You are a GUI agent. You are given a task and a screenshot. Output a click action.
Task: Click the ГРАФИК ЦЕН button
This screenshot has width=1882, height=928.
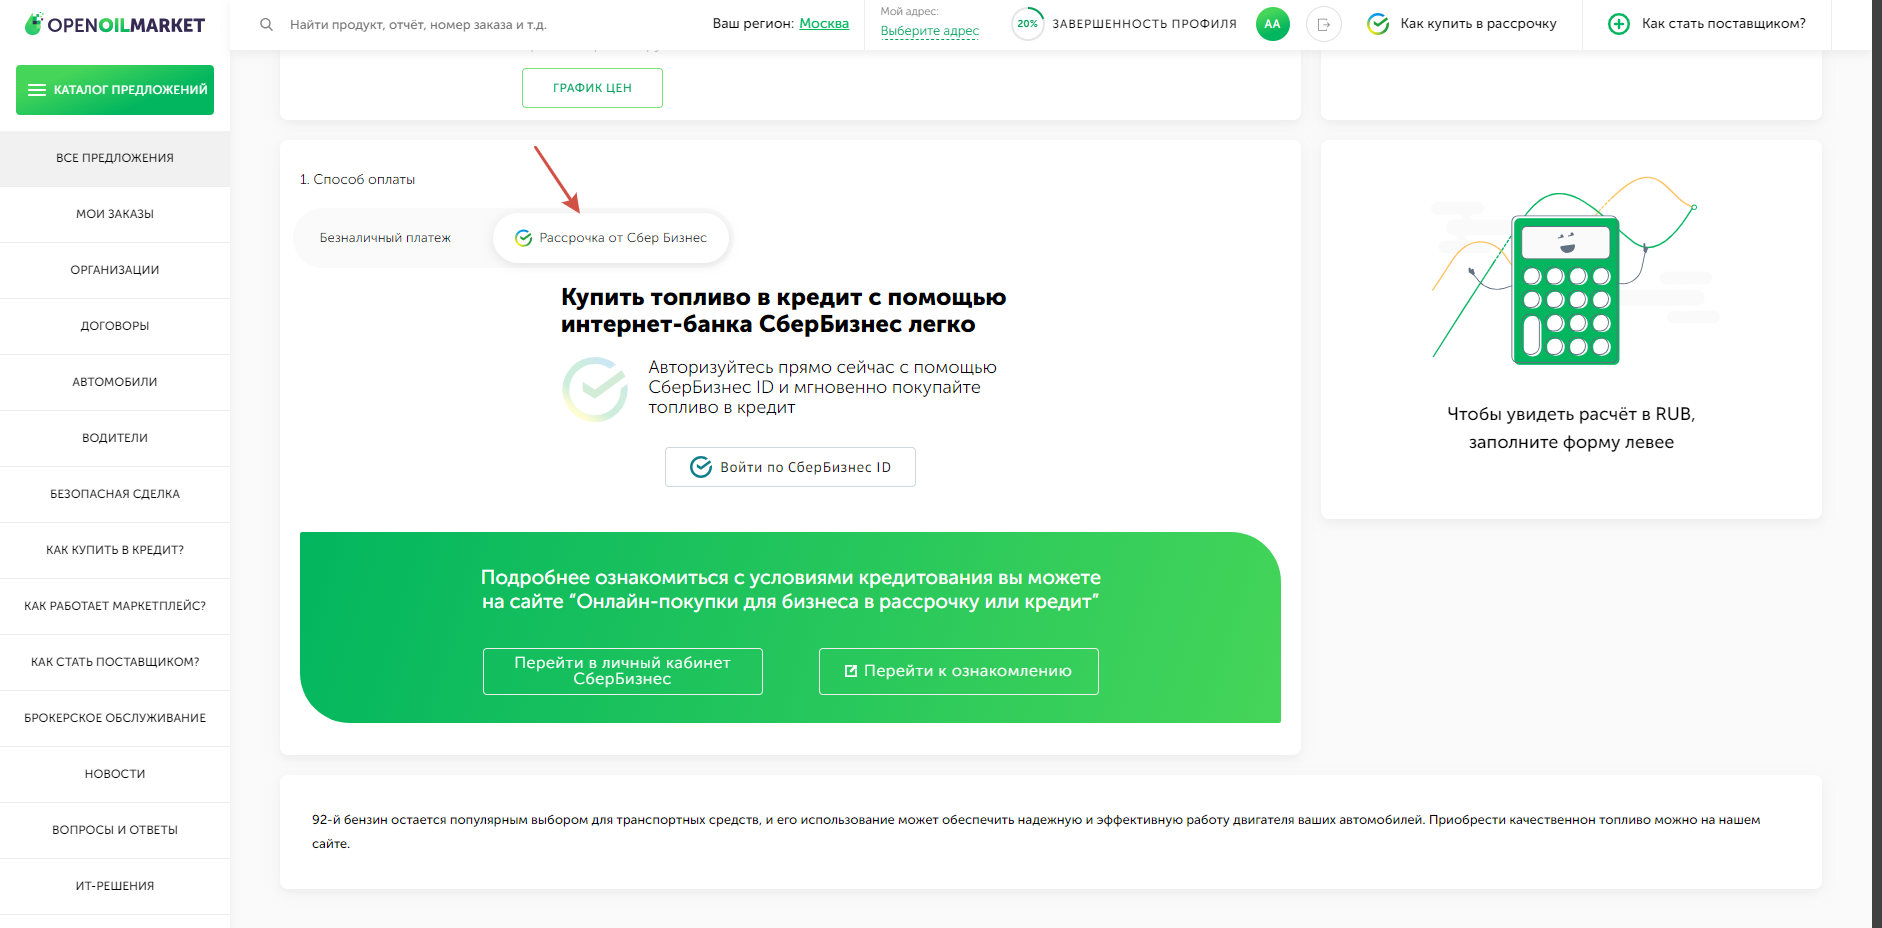coord(592,88)
